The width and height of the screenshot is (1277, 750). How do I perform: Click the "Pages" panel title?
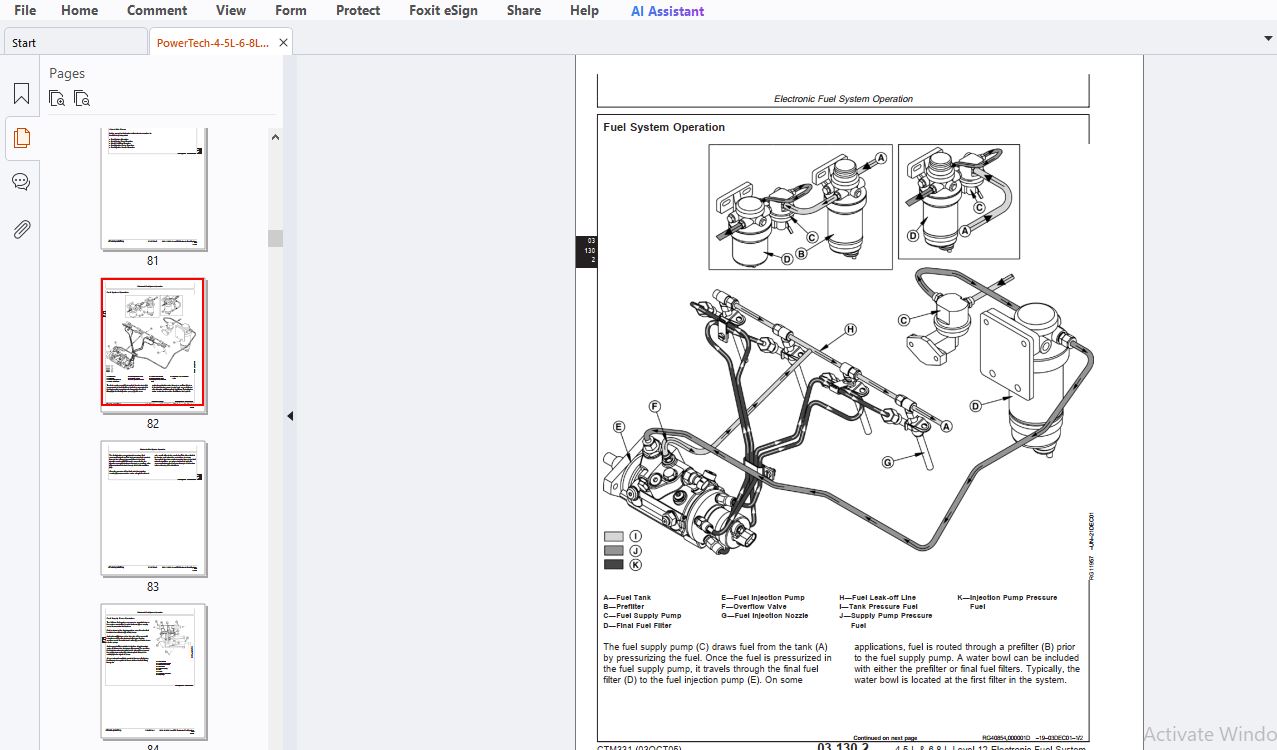(x=67, y=73)
